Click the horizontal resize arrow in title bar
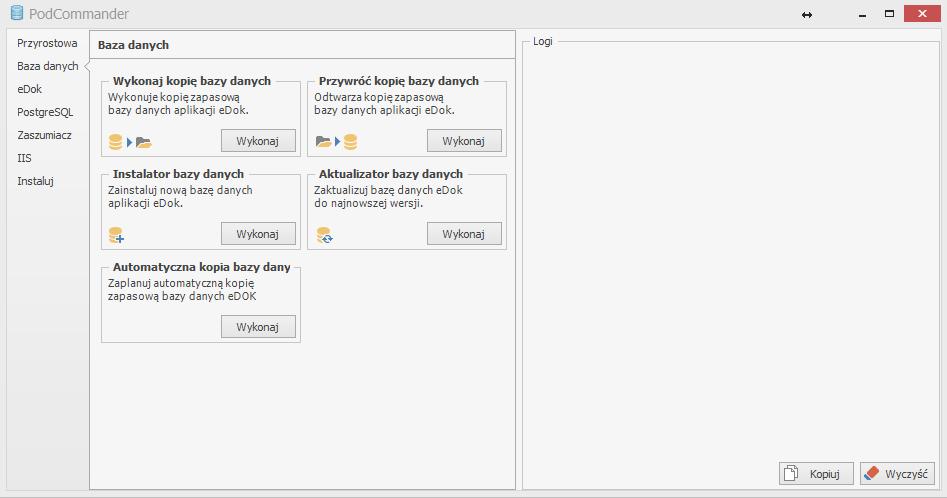The height and width of the screenshot is (498, 947). [807, 14]
